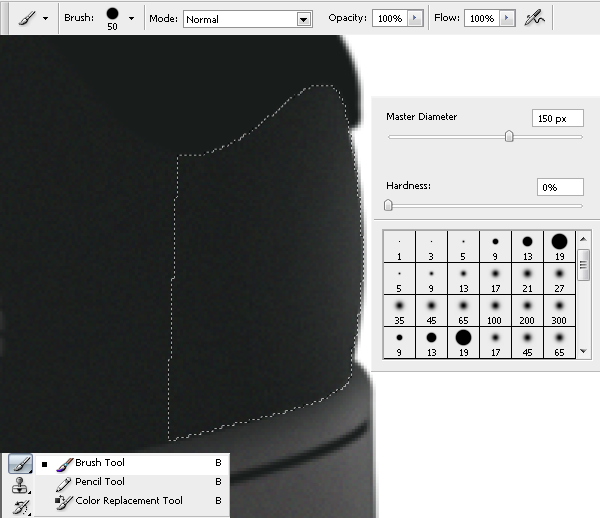Select hard round 13 brush in first row
Screen dimensions: 600x518
point(527,246)
